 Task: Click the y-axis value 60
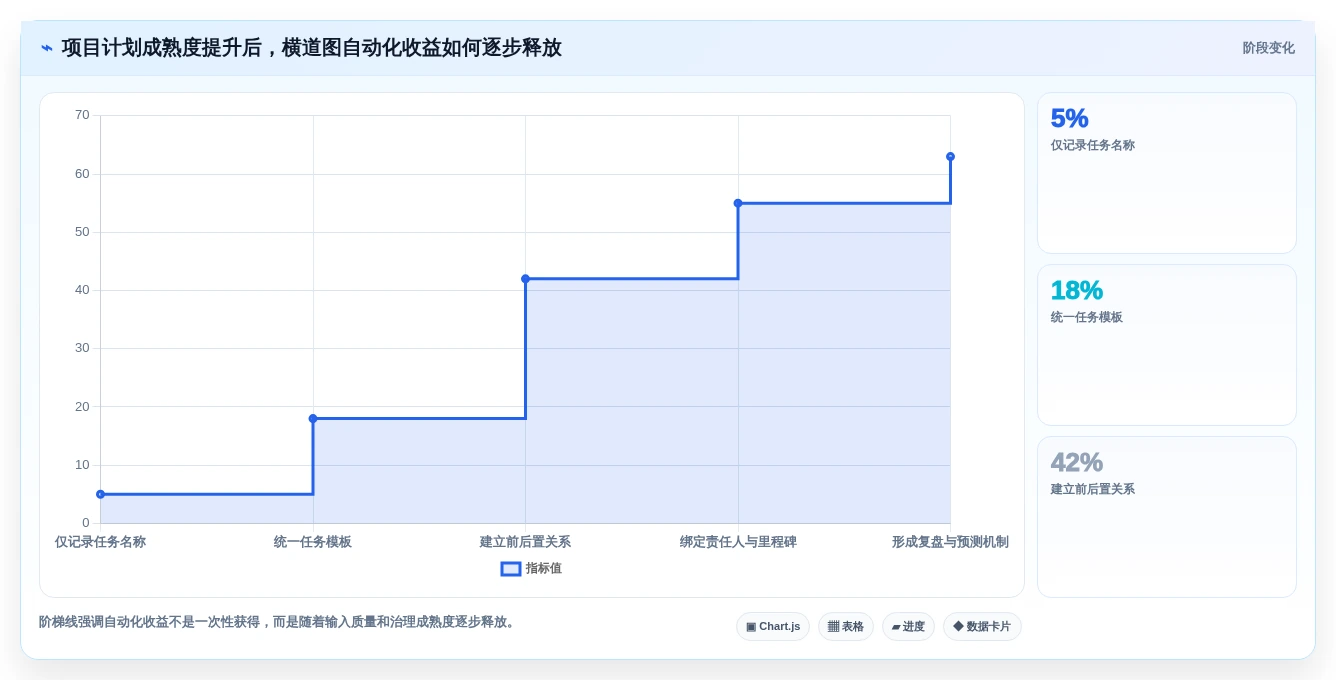[x=82, y=174]
